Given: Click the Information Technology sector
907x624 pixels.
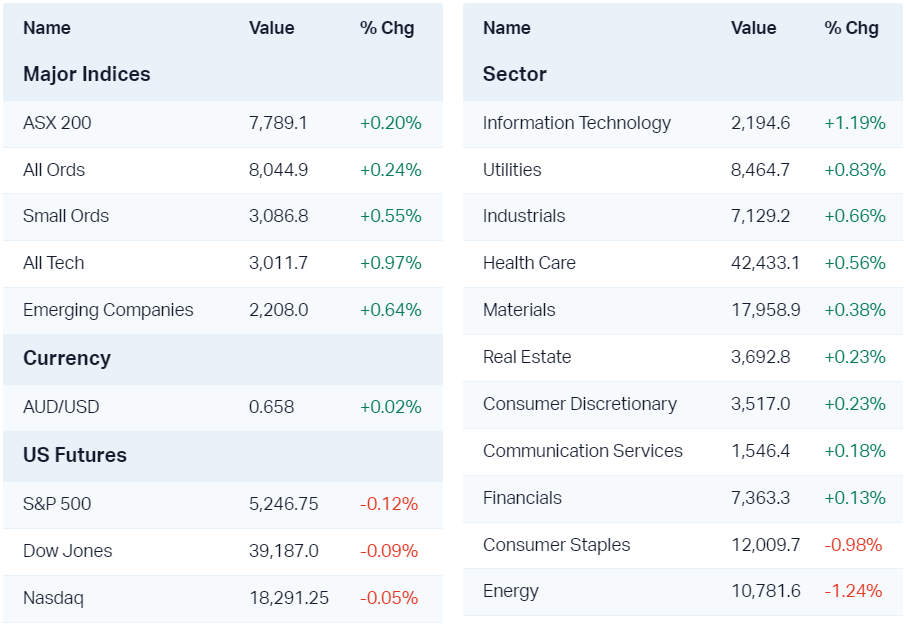Looking at the screenshot, I should coord(577,123).
